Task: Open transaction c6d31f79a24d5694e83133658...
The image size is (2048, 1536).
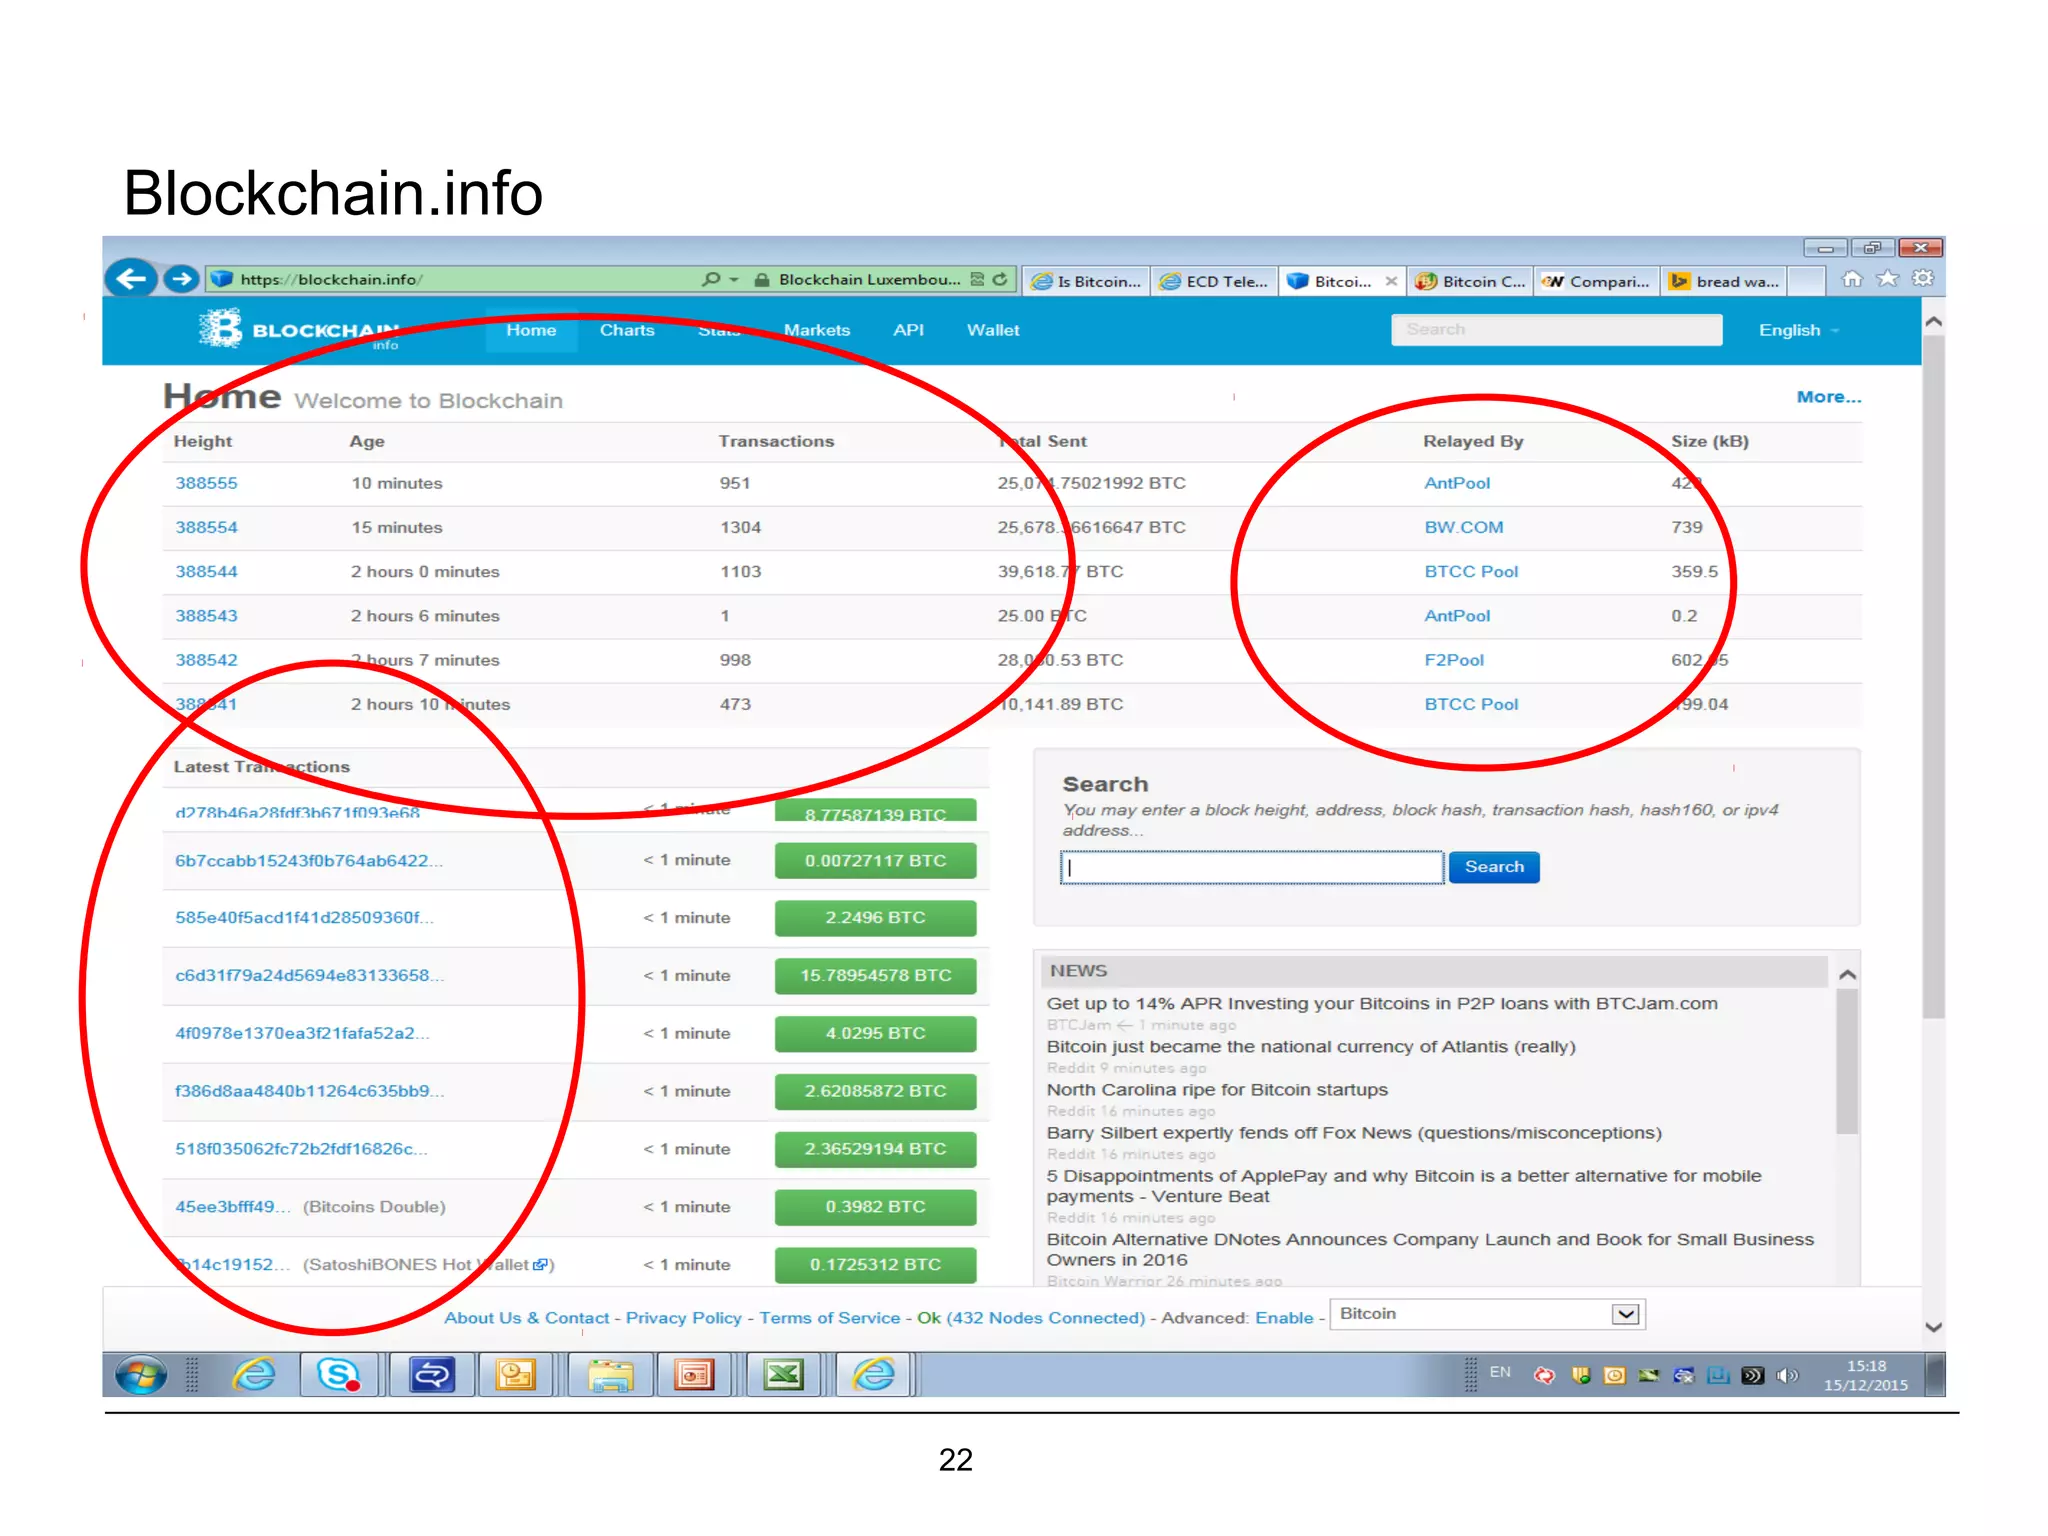Action: point(310,975)
